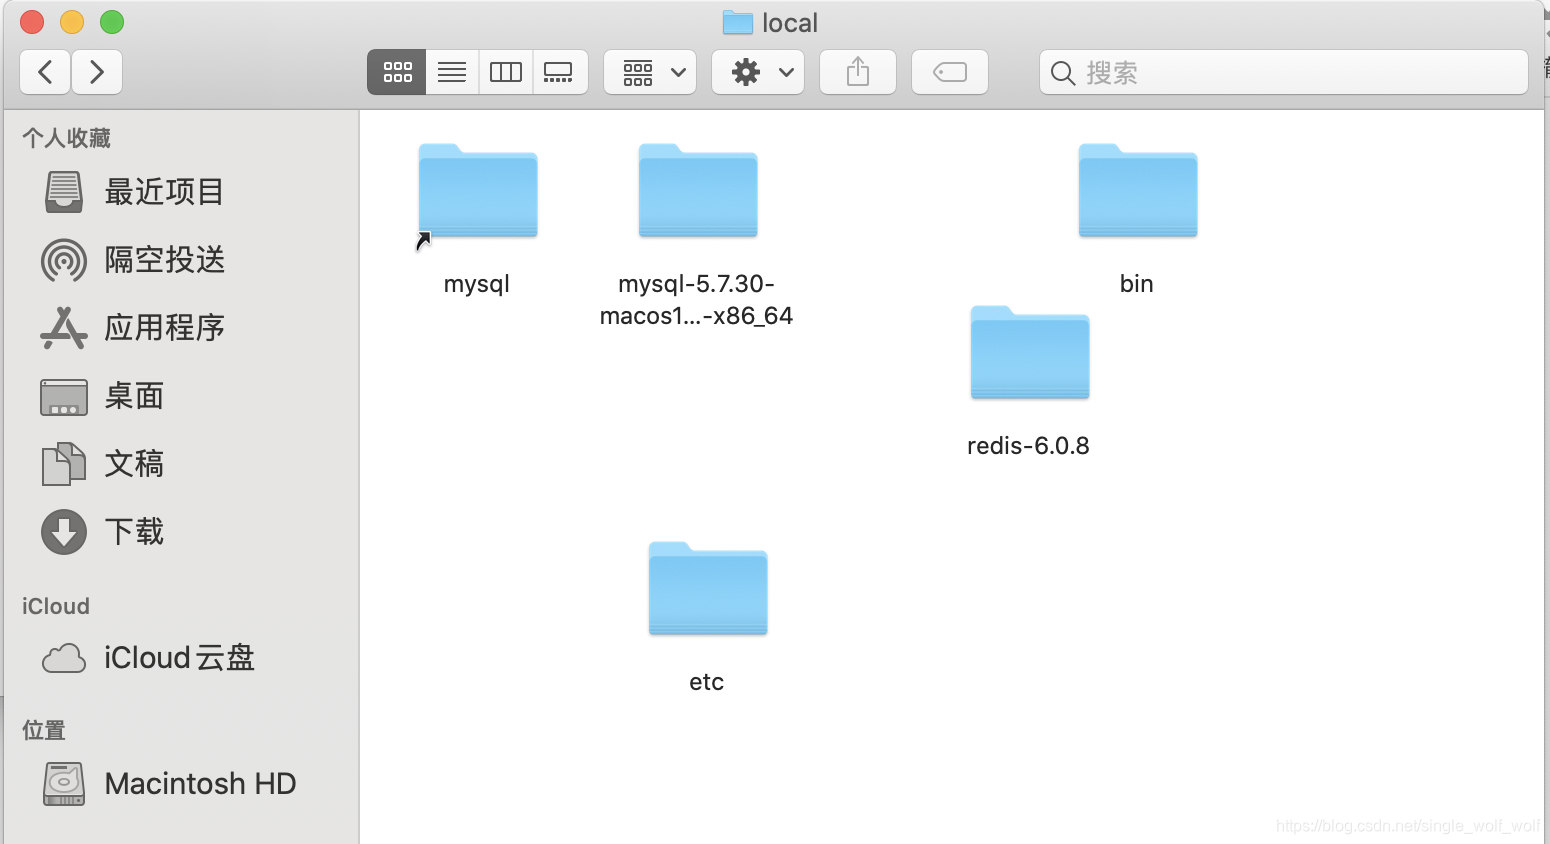
Task: Click the 最近项目 (Recents) sidebar icon
Action: point(64,192)
